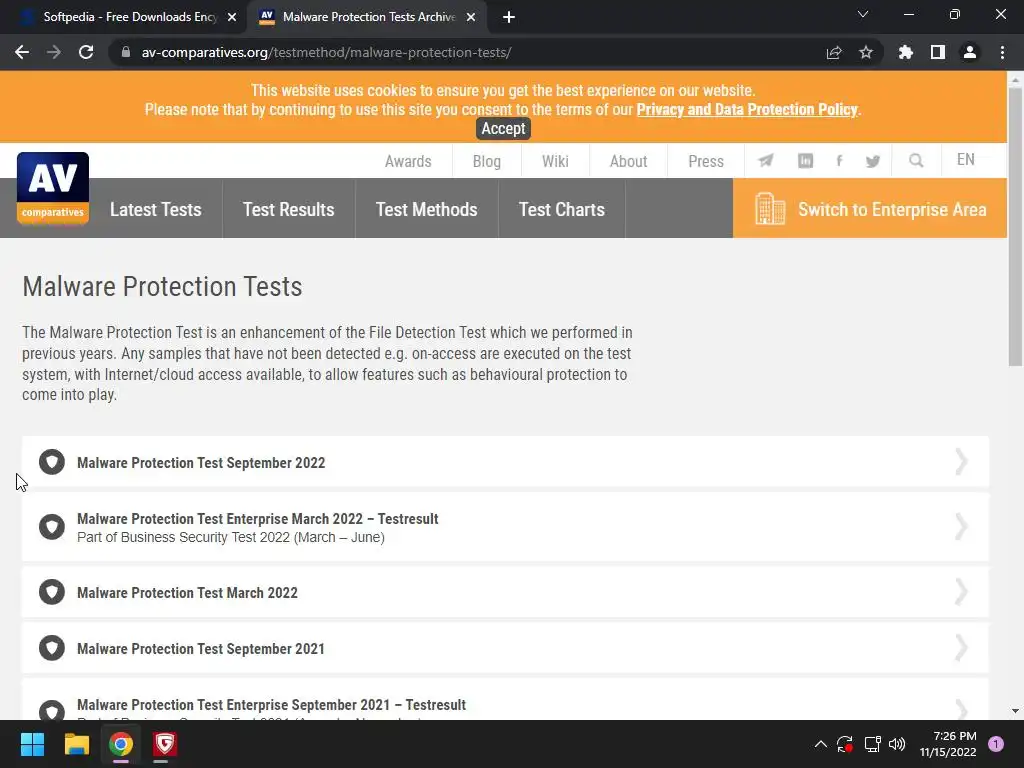The image size is (1024, 768).
Task: Open the Chrome profile avatar
Action: pos(970,52)
